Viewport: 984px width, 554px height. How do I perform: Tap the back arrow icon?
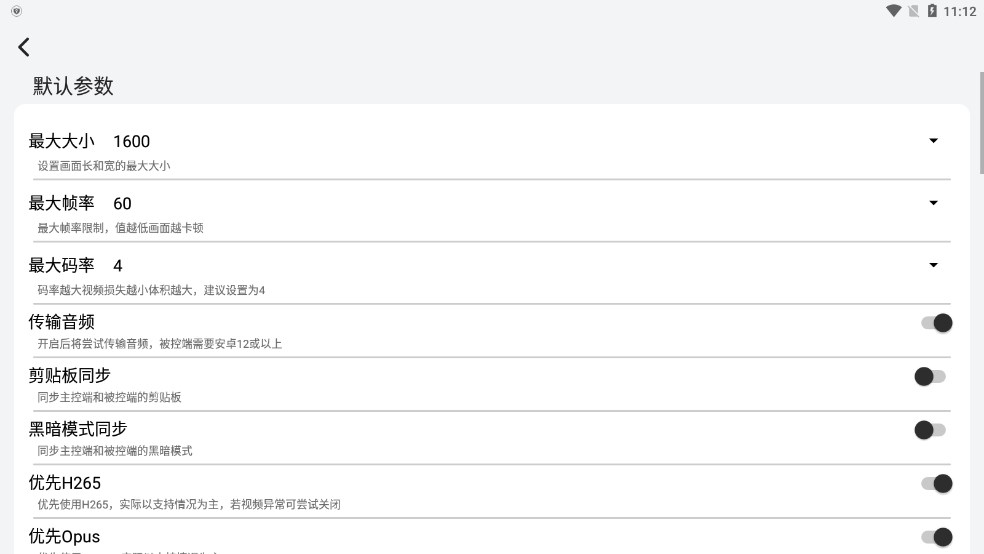[24, 47]
